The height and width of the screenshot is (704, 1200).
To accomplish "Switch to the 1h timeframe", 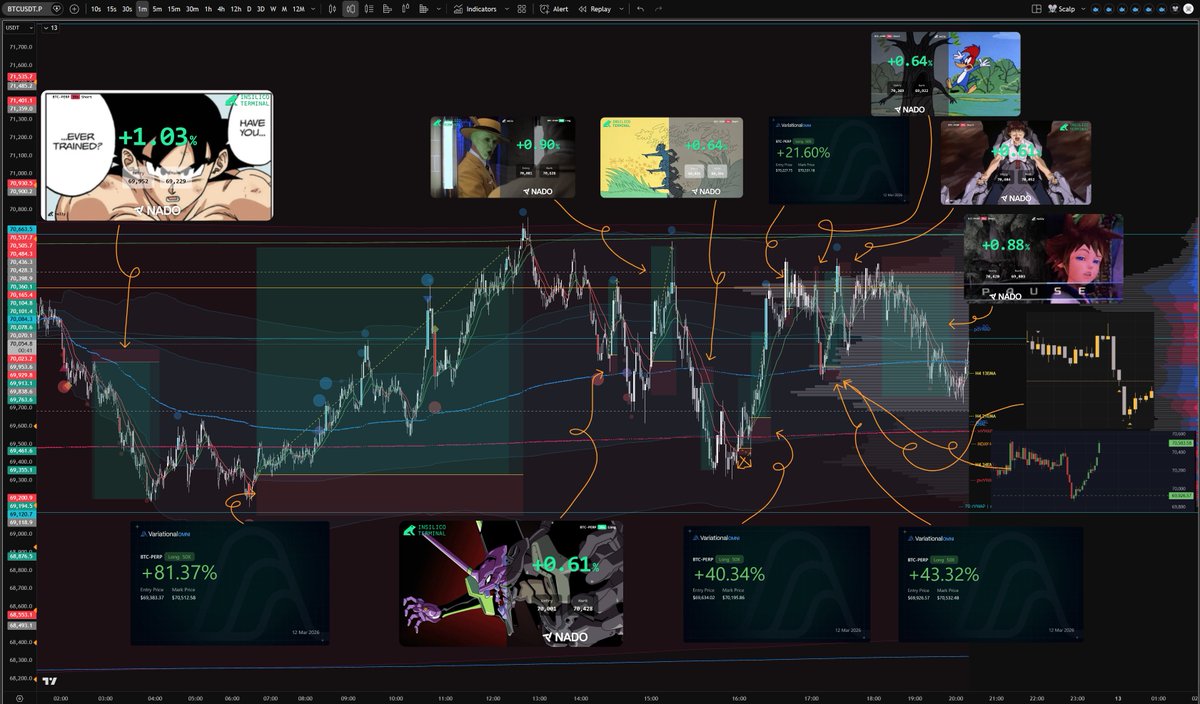I will point(208,9).
